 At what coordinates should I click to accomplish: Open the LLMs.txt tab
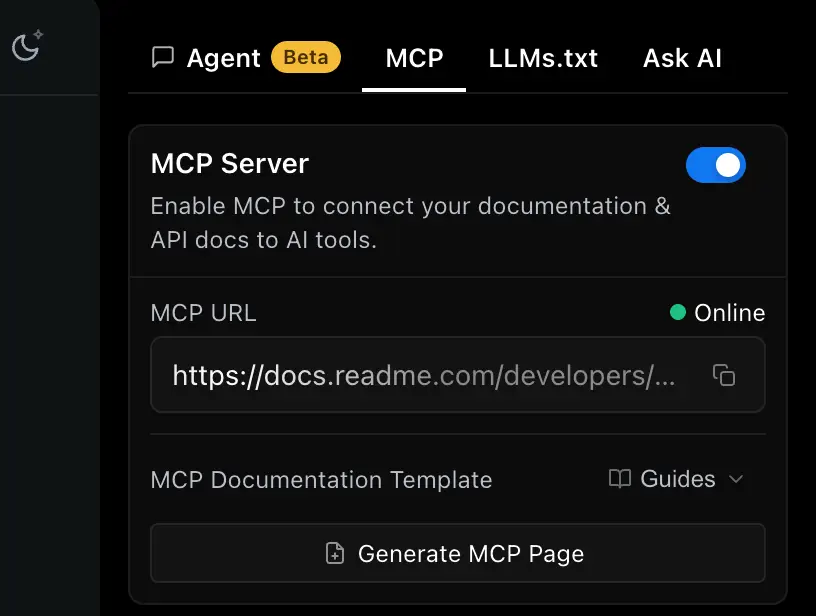point(543,58)
